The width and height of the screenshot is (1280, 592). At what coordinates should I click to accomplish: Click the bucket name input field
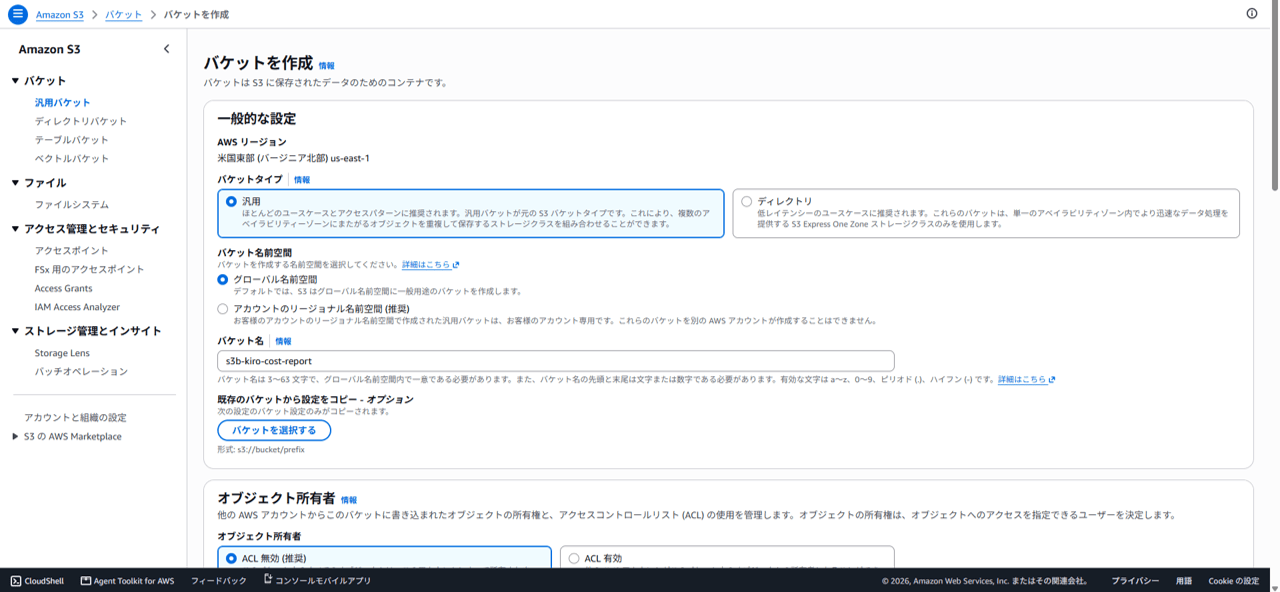(x=556, y=361)
